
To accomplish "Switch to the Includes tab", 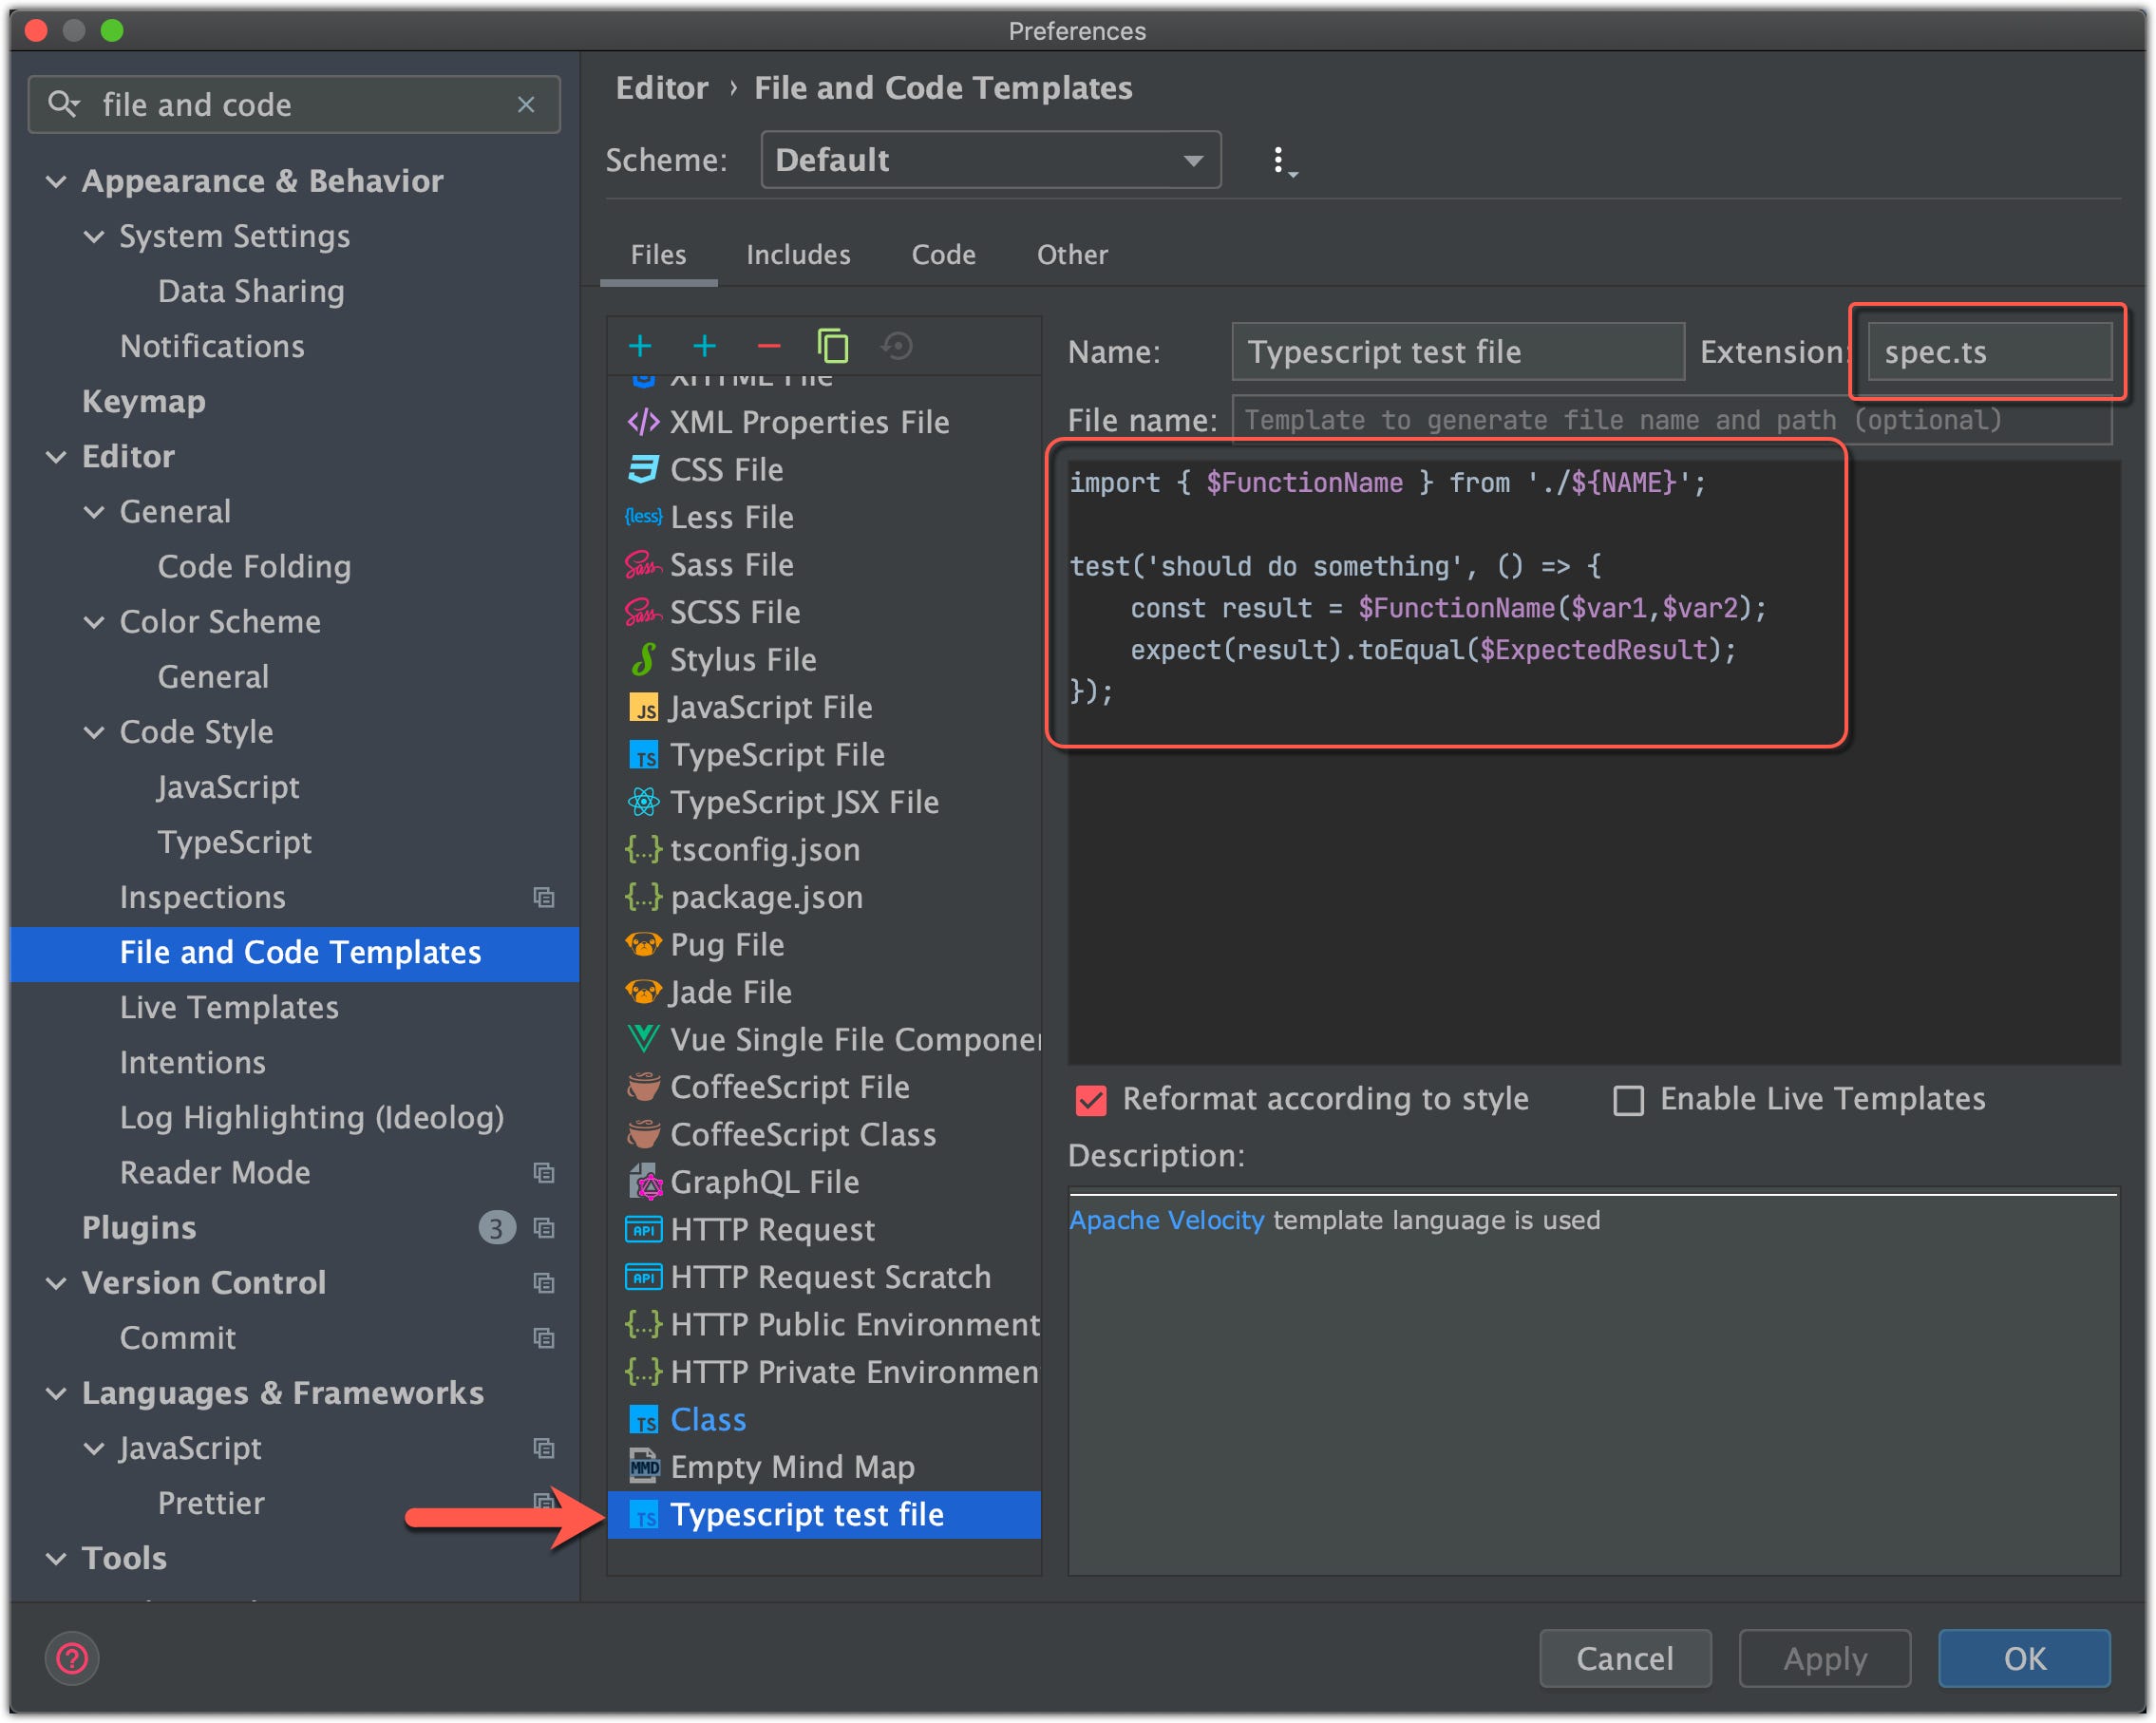I will (797, 255).
